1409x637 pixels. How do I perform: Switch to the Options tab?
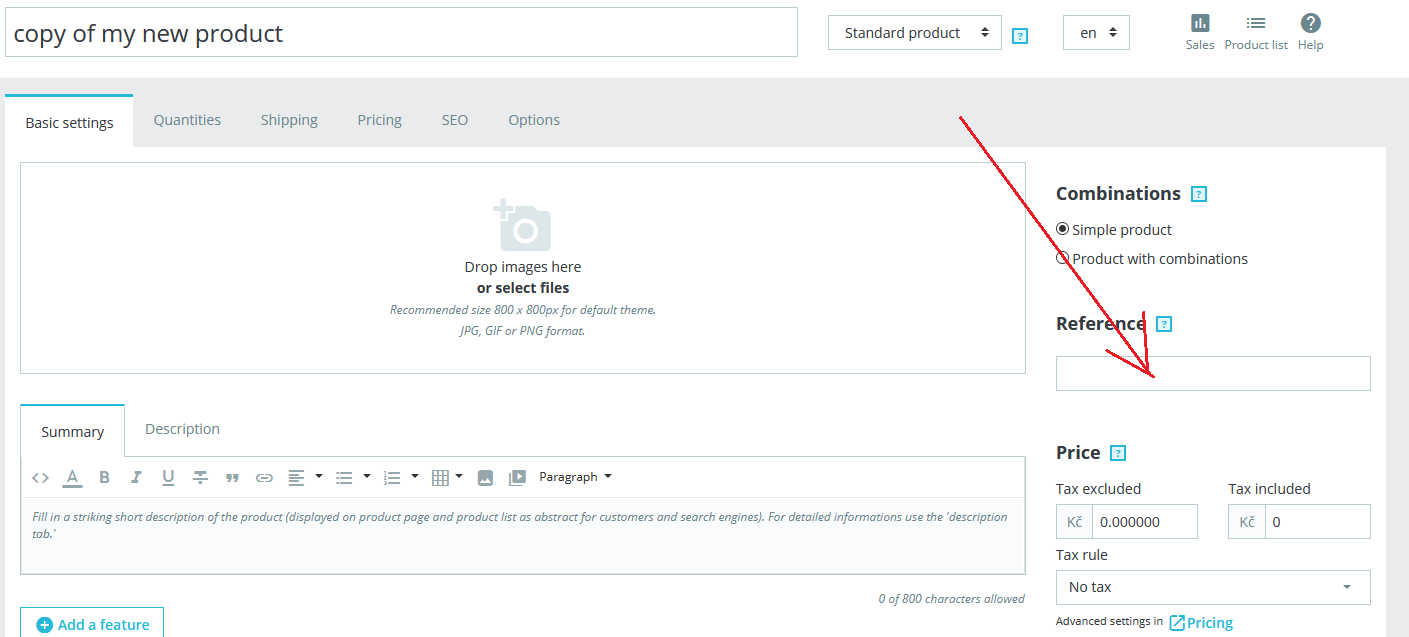pos(534,120)
